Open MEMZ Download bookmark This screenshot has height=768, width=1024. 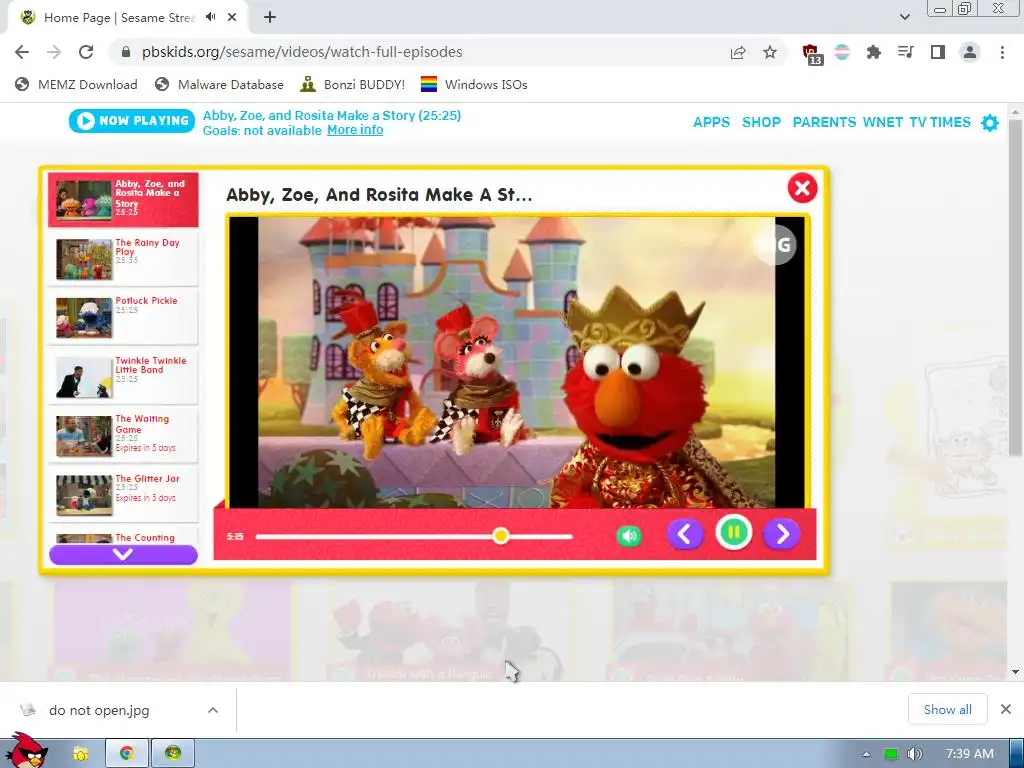[x=76, y=84]
